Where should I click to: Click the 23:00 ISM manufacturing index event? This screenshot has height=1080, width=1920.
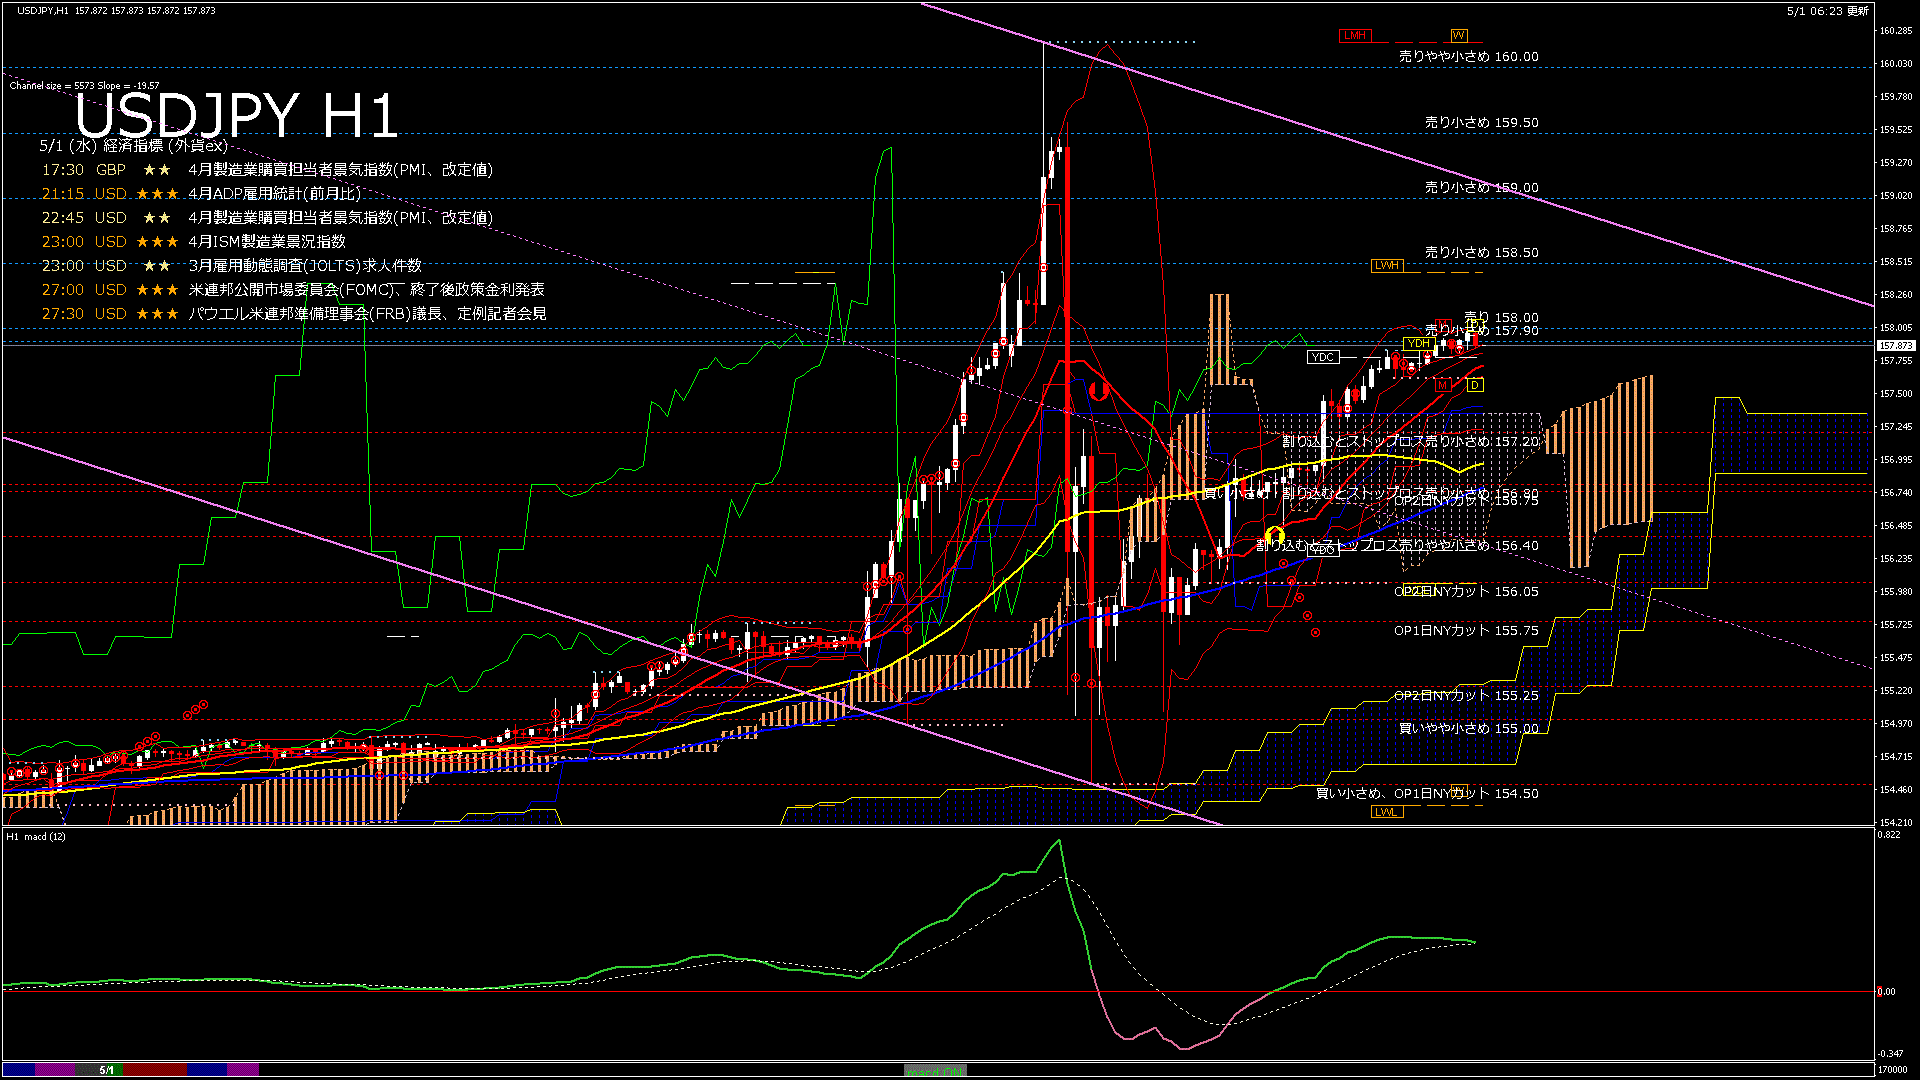[194, 242]
